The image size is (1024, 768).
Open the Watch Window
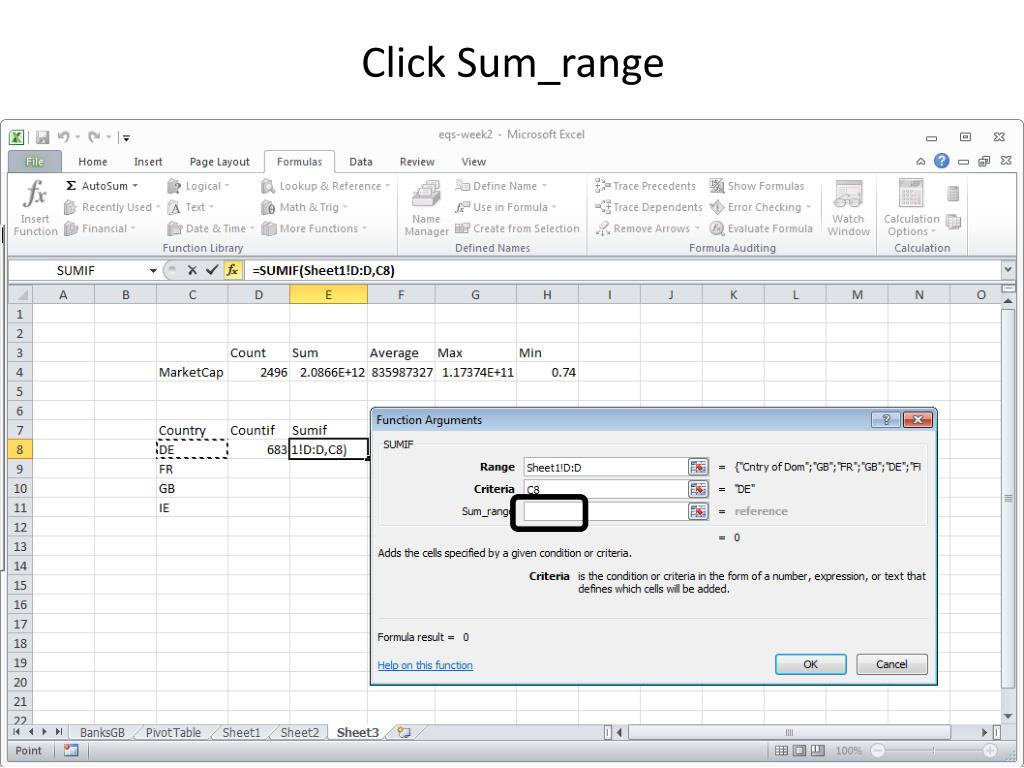pos(848,208)
